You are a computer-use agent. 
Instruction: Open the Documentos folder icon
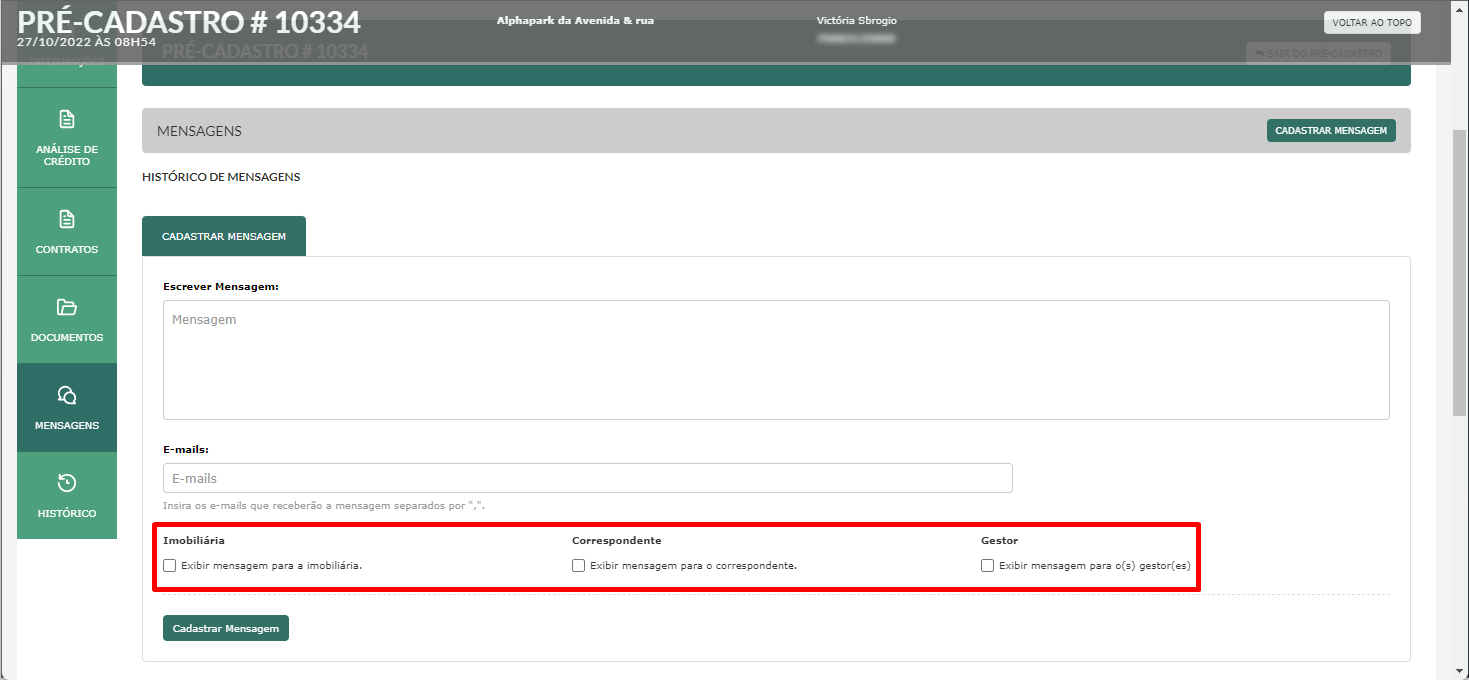(x=67, y=307)
